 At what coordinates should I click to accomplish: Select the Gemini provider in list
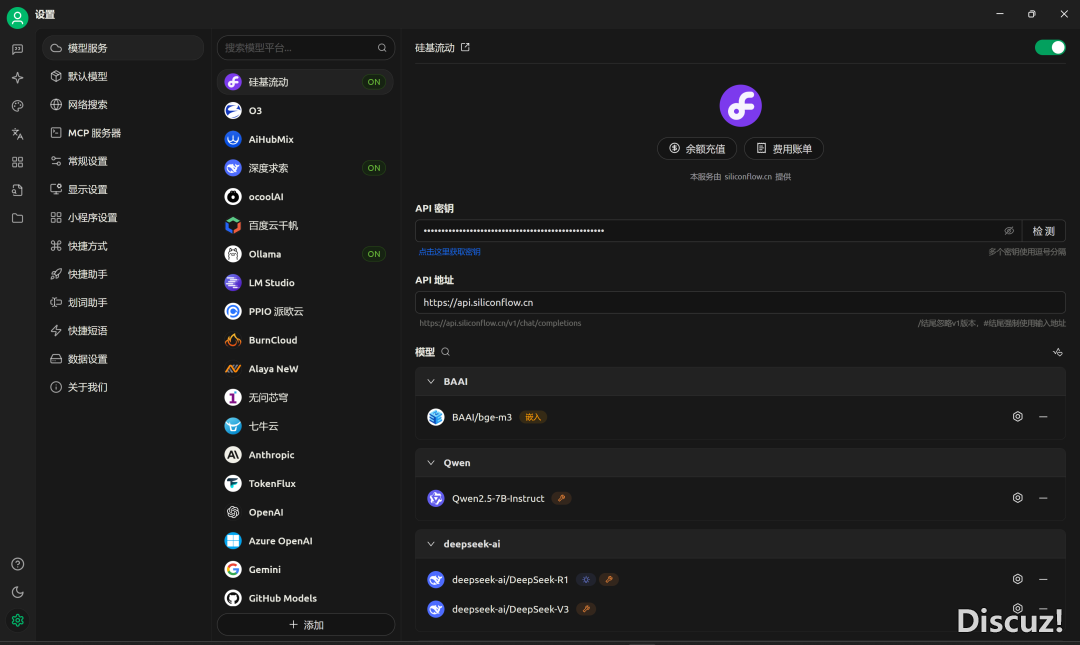(306, 569)
